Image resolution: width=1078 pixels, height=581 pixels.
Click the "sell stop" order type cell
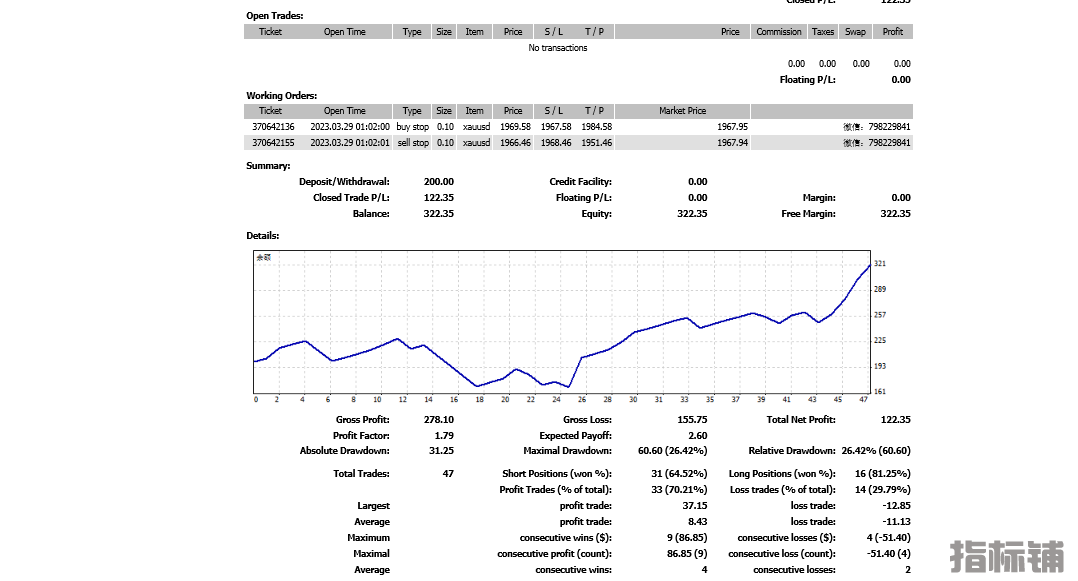pos(413,142)
